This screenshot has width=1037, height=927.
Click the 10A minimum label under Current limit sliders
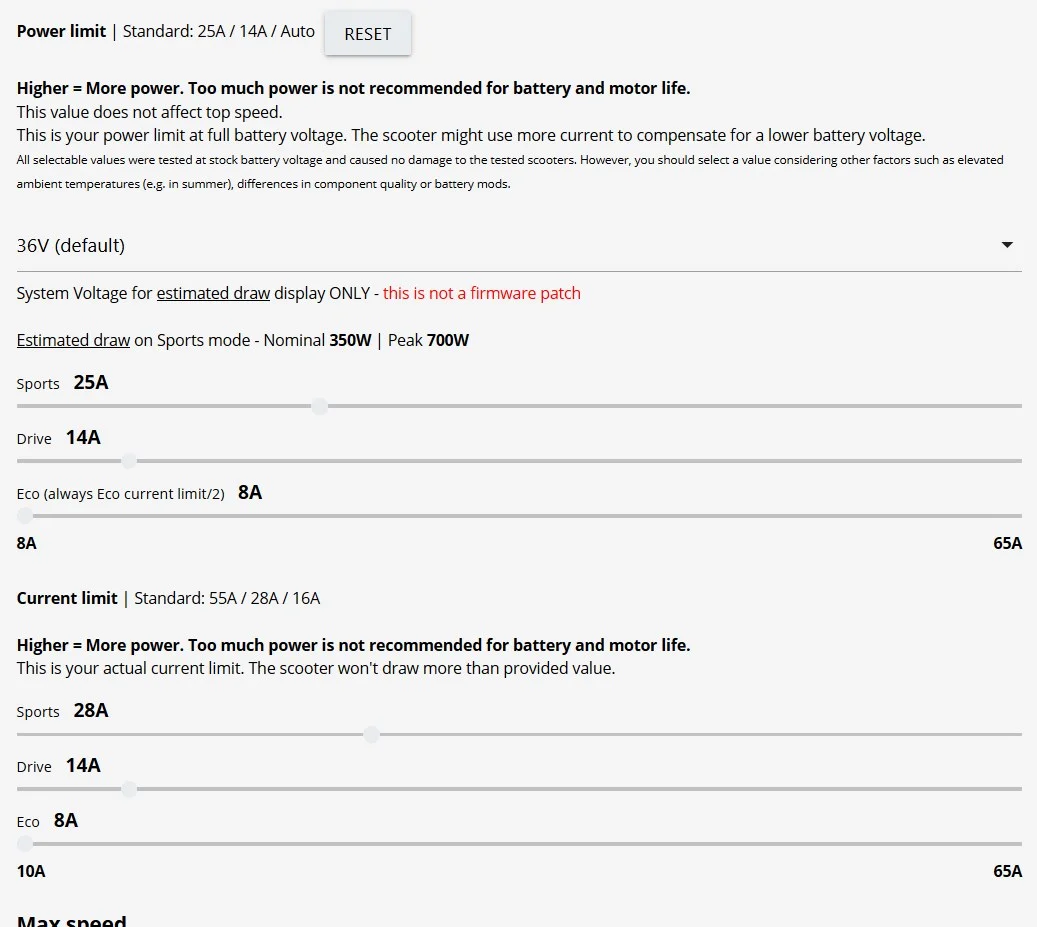click(31, 871)
